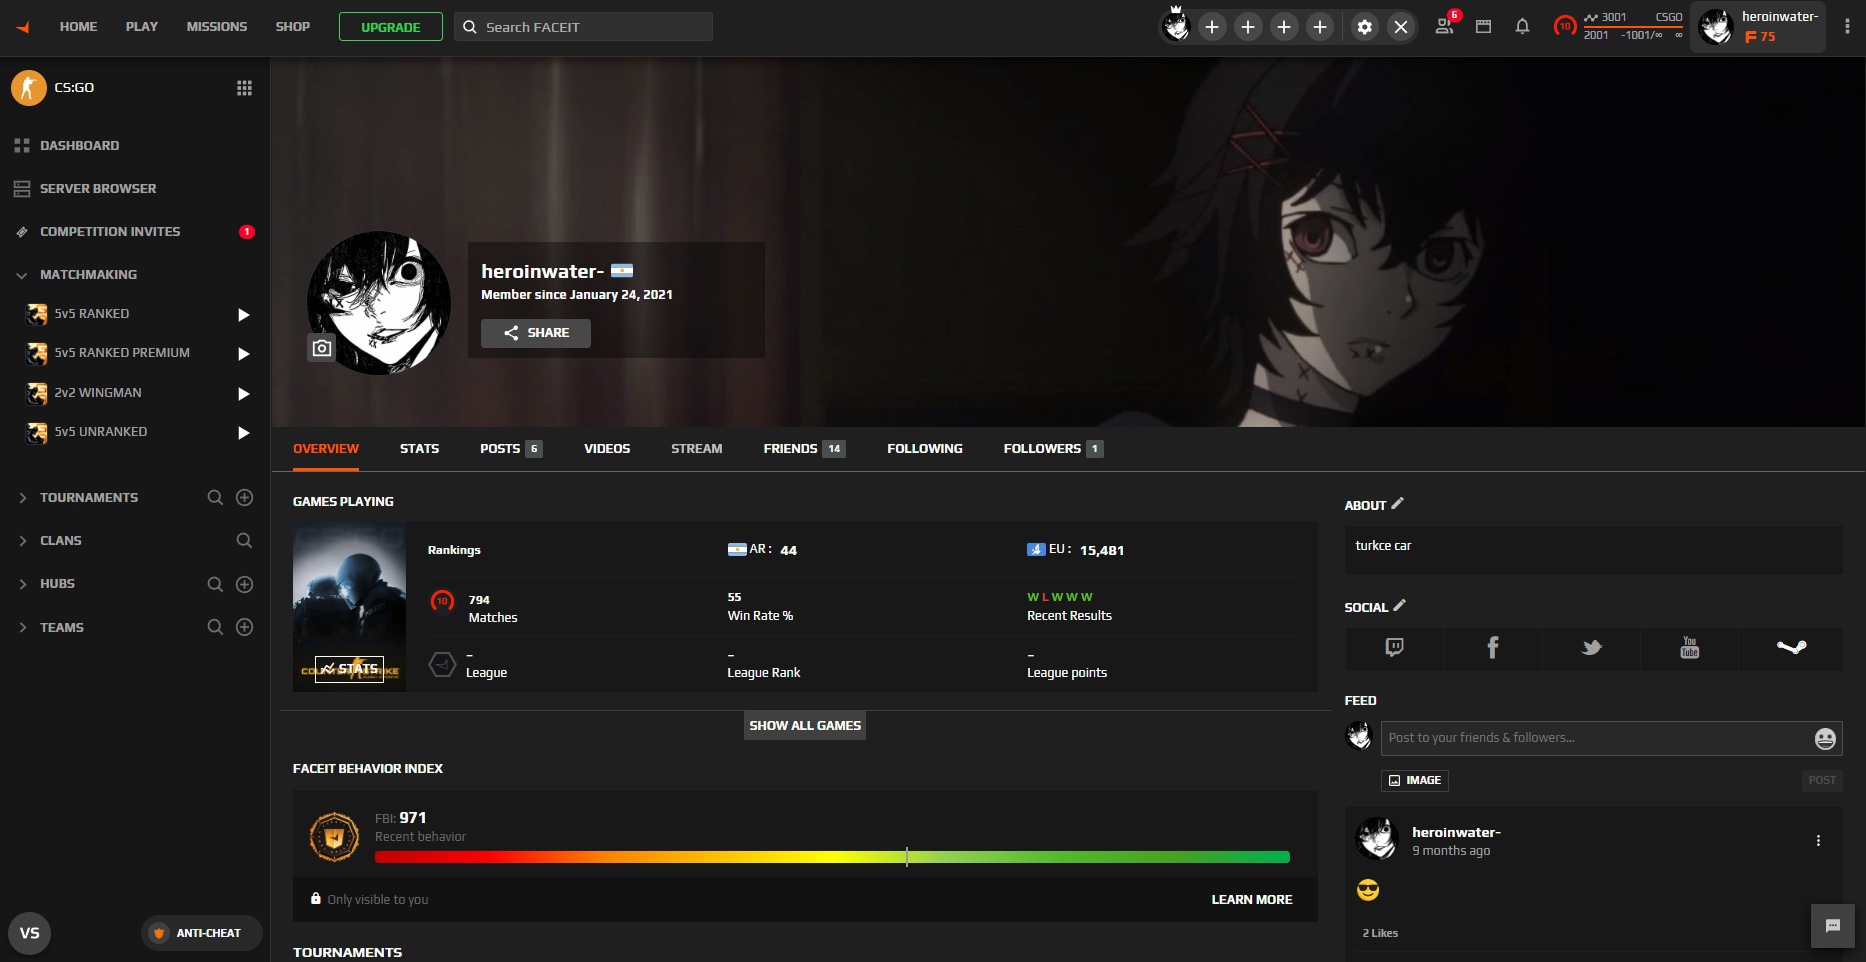Screen dimensions: 1866x962
Task: Open party settings gear icon
Action: coord(1365,27)
